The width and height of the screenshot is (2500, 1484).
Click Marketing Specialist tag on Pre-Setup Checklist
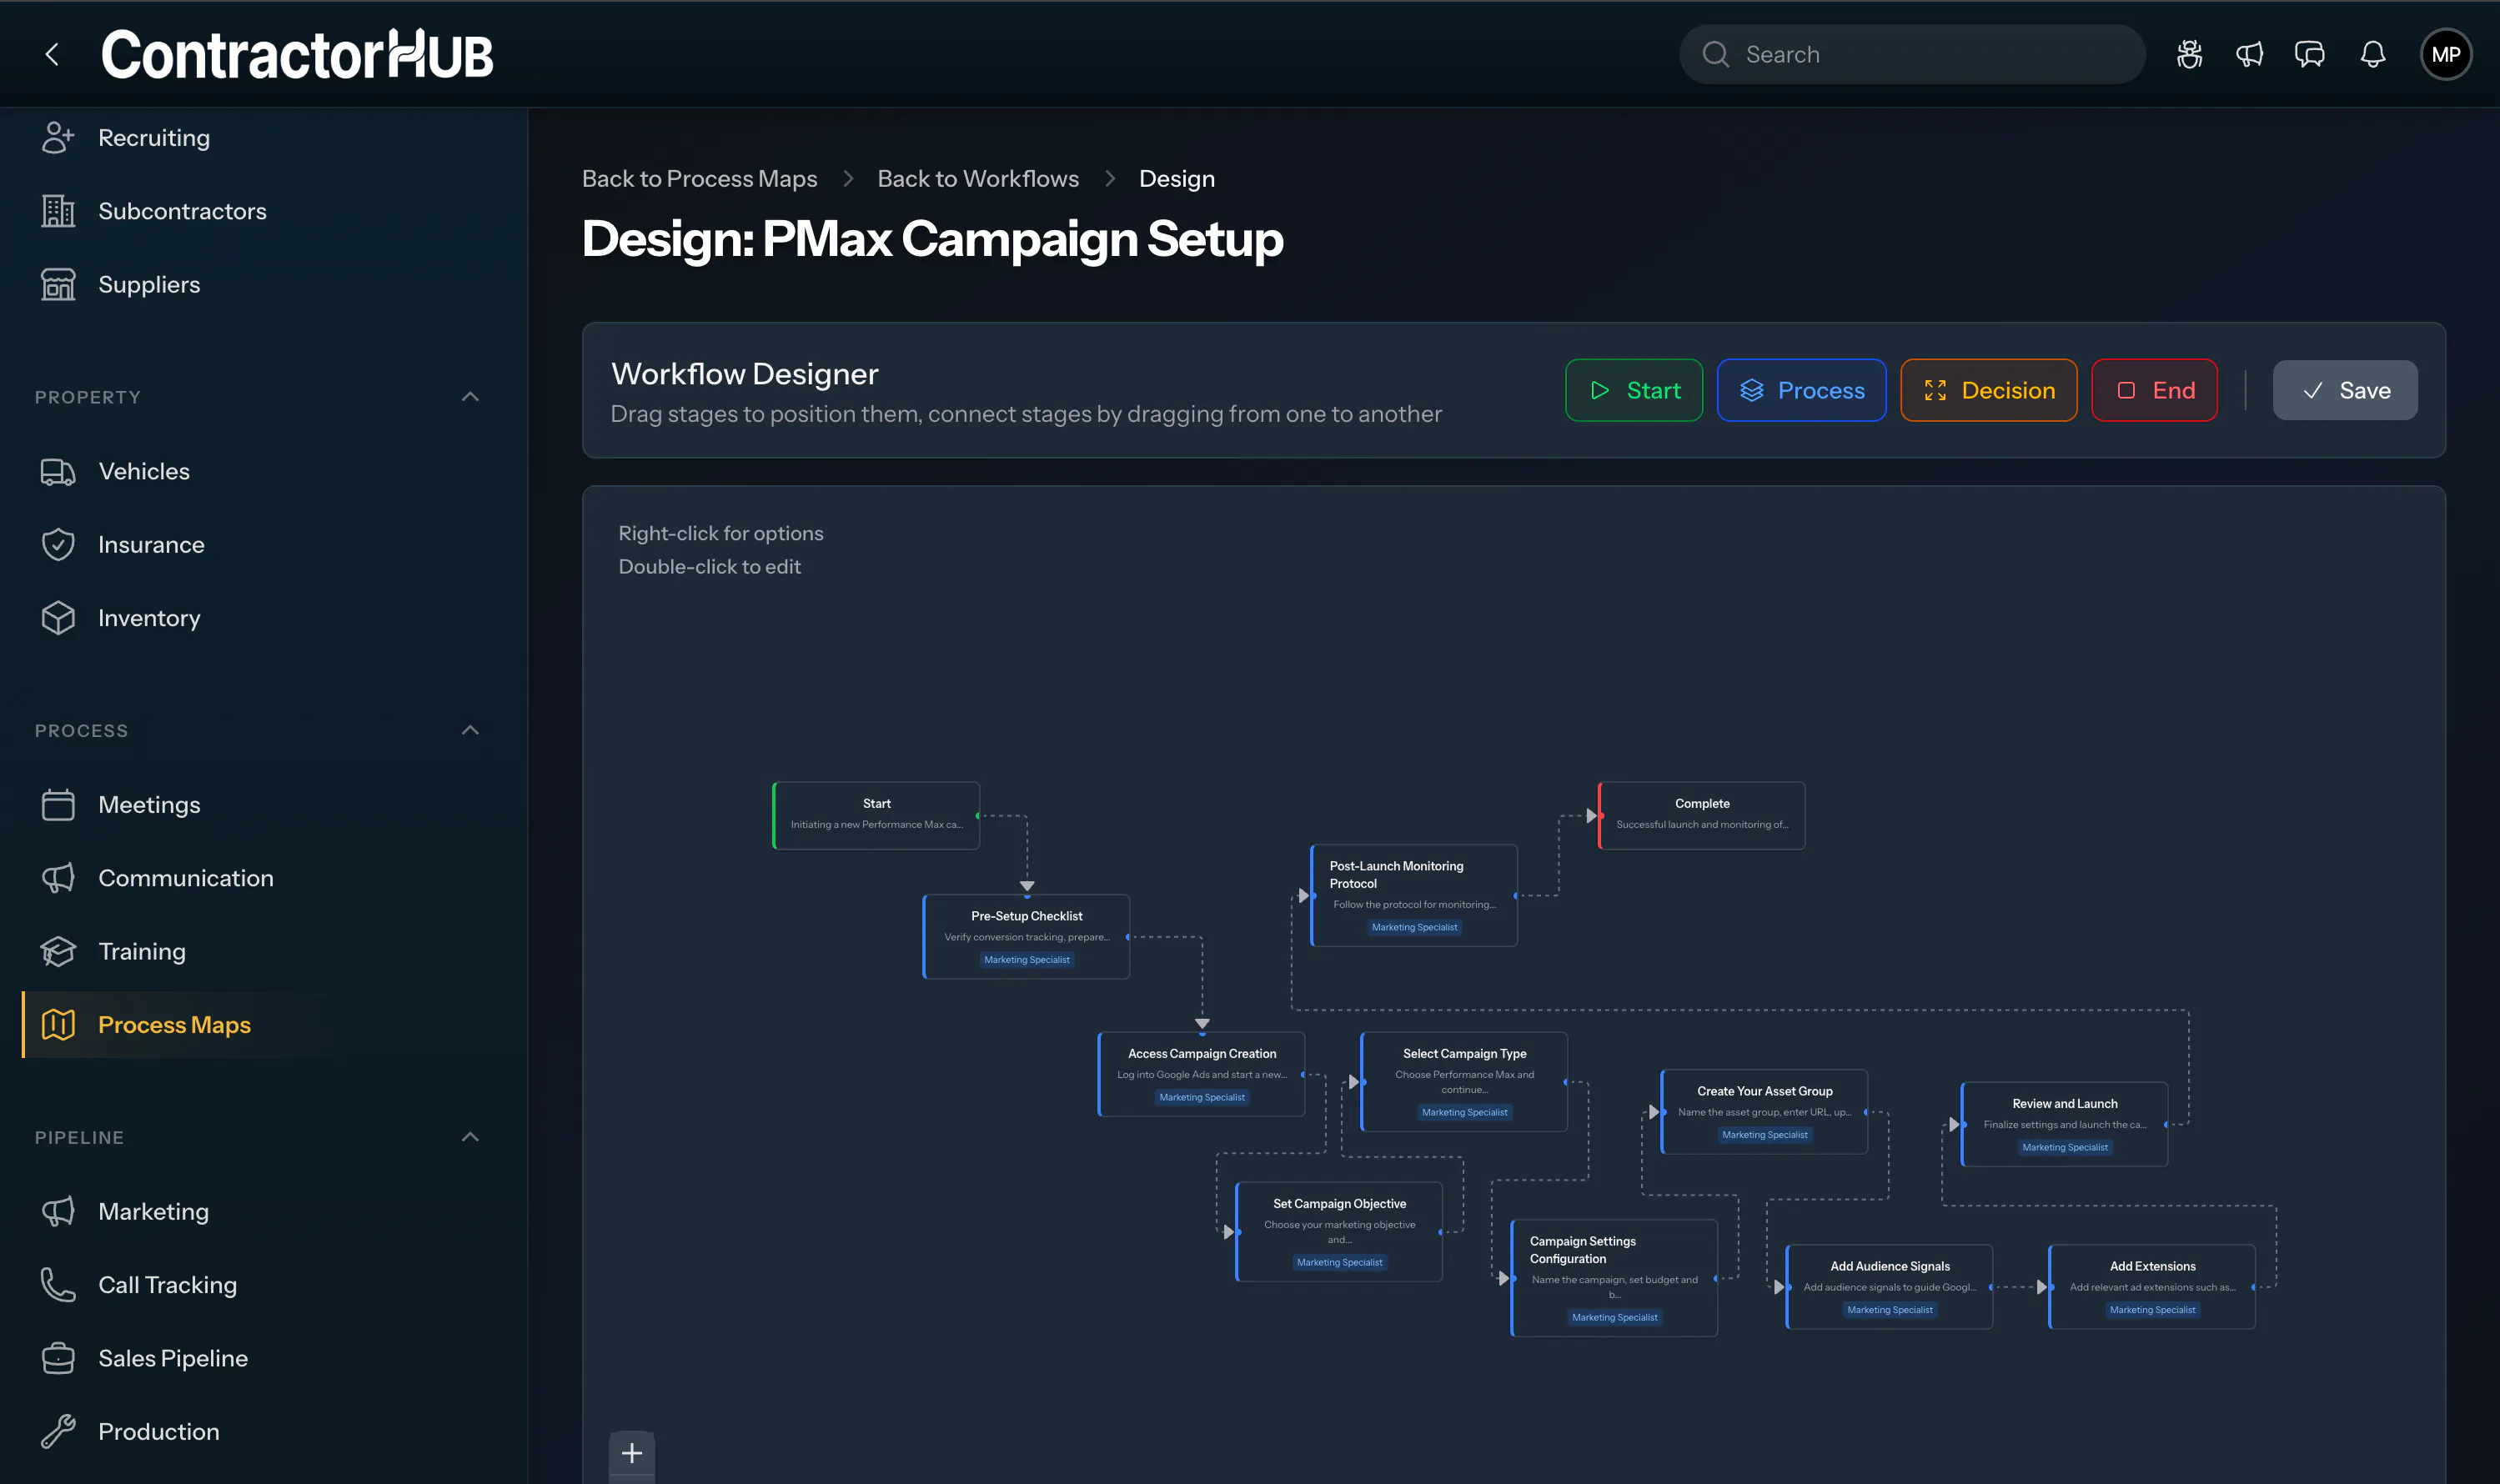(x=1026, y=959)
